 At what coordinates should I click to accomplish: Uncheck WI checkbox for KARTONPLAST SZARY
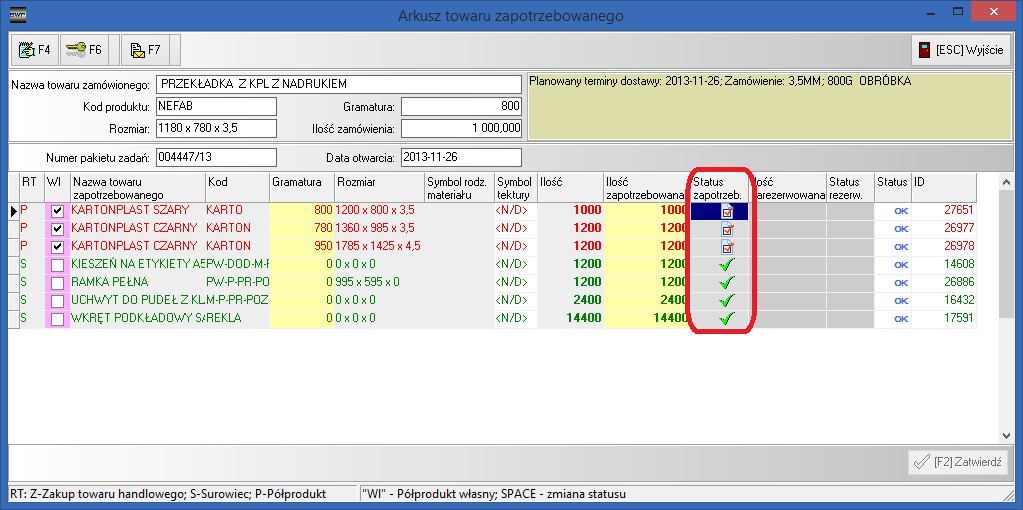tap(57, 211)
